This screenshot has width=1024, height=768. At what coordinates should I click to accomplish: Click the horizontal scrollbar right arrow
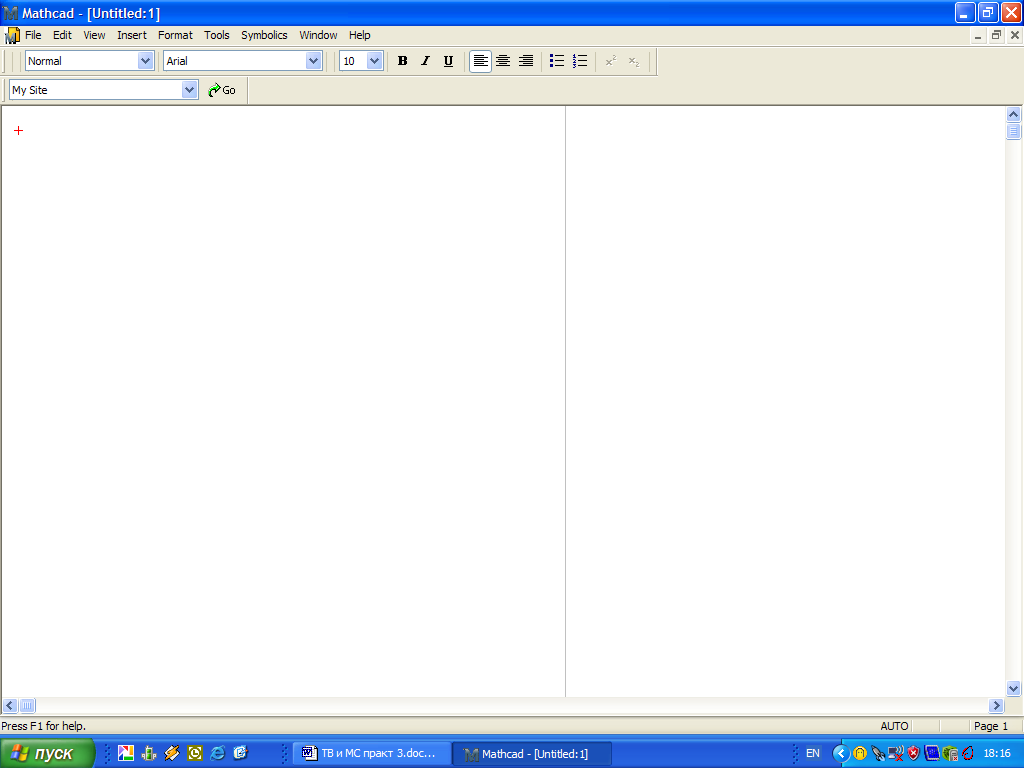996,705
